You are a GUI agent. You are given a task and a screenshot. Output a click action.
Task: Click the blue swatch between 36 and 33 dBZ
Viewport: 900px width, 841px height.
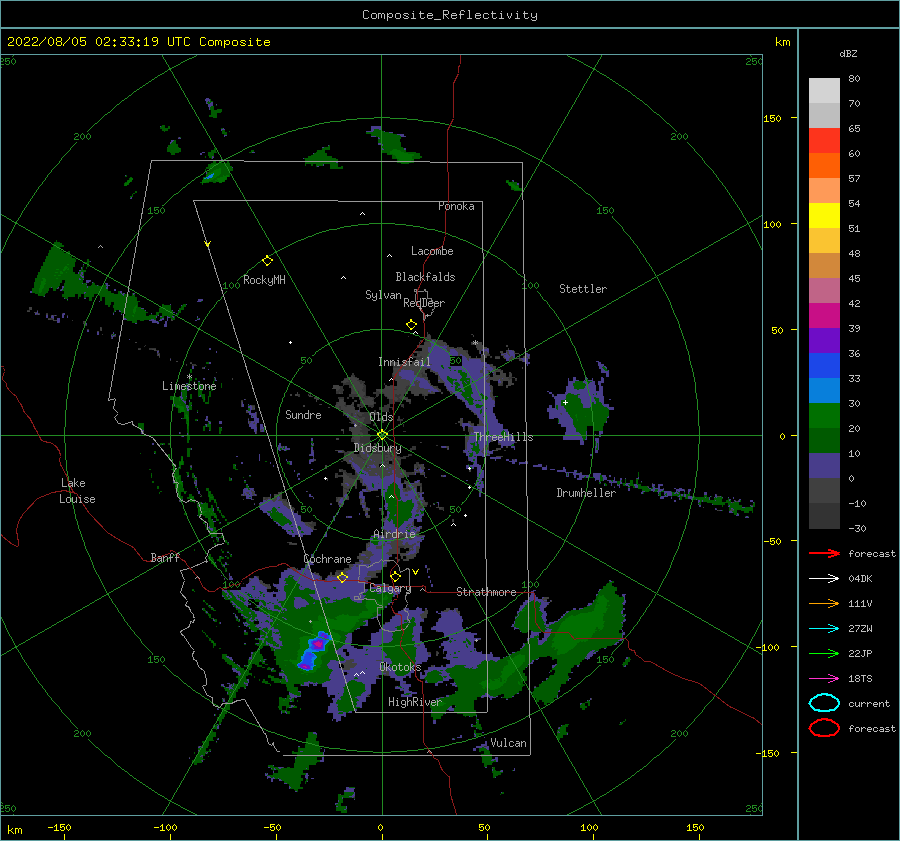(x=824, y=366)
